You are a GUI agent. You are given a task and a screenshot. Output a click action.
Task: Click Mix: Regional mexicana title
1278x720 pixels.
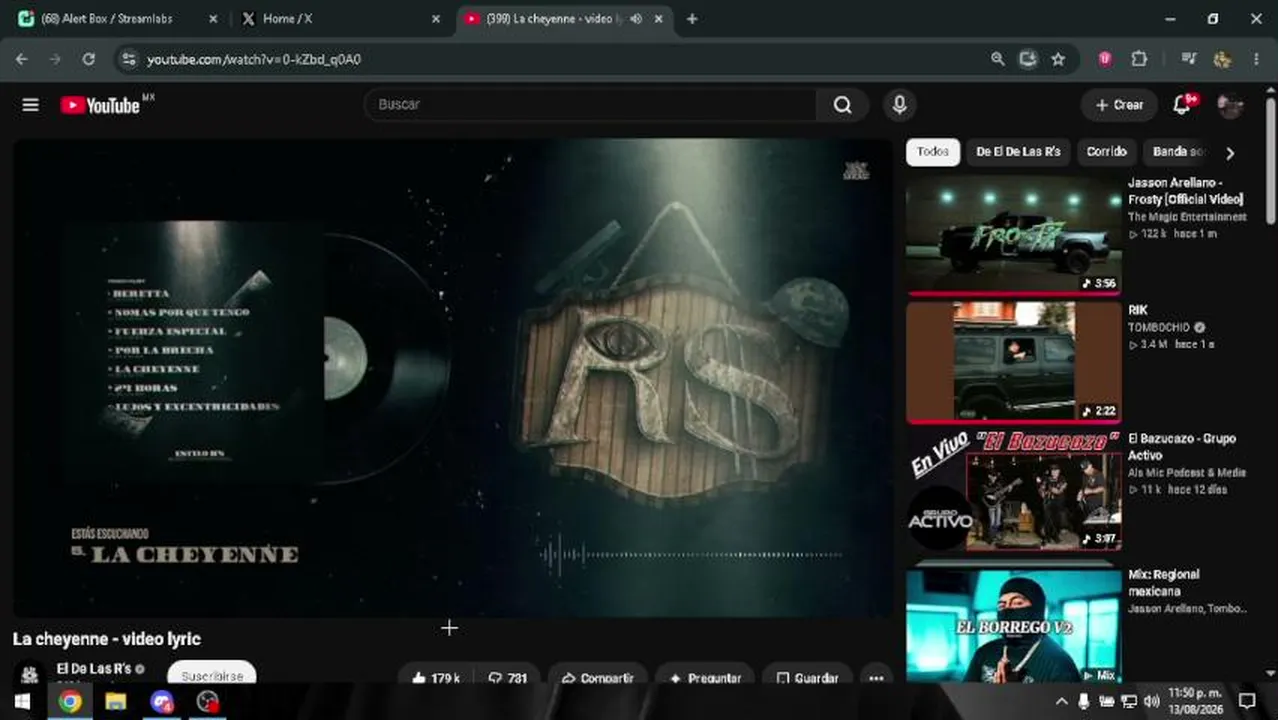[x=1164, y=583]
